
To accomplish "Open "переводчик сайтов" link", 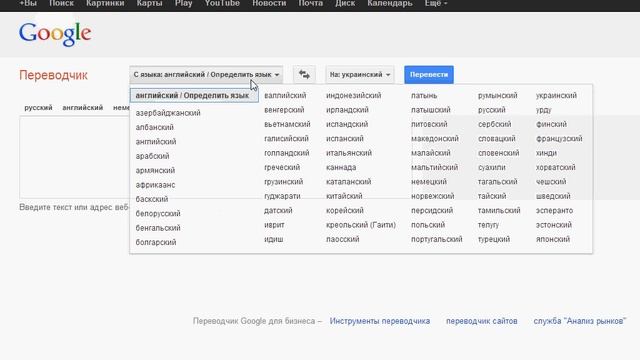I will click(x=482, y=321).
